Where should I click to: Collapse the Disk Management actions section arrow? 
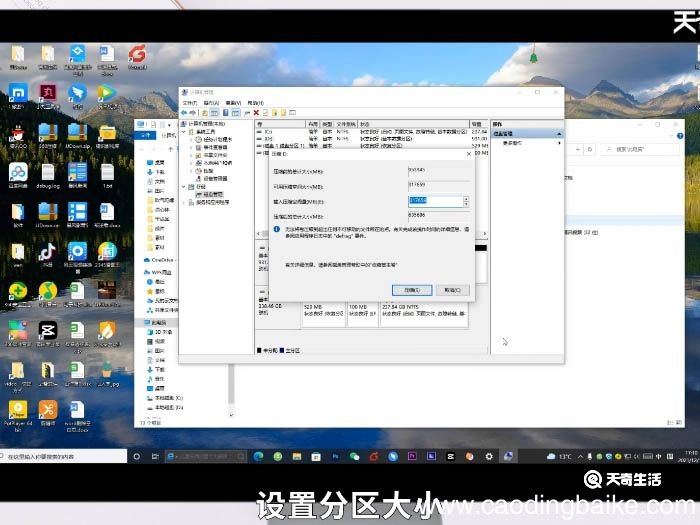[558, 134]
